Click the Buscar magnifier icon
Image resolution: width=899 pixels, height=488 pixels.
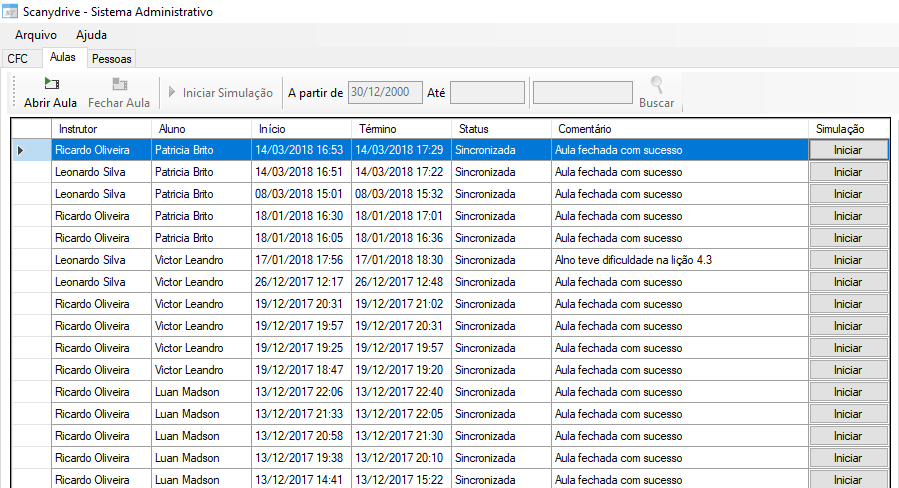657,85
